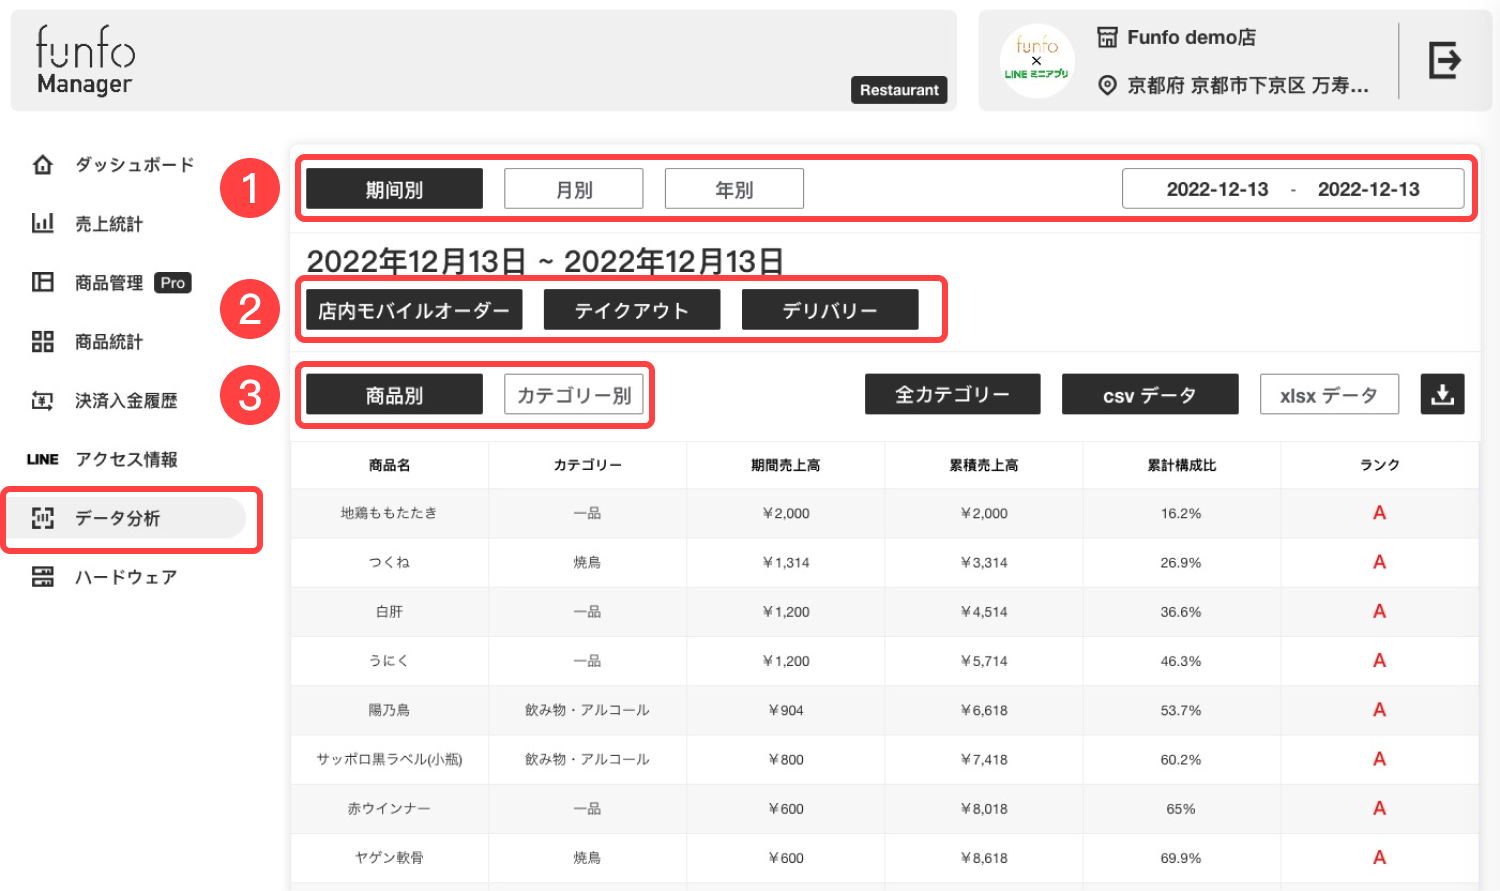Click the ランク column header

[x=1379, y=465]
